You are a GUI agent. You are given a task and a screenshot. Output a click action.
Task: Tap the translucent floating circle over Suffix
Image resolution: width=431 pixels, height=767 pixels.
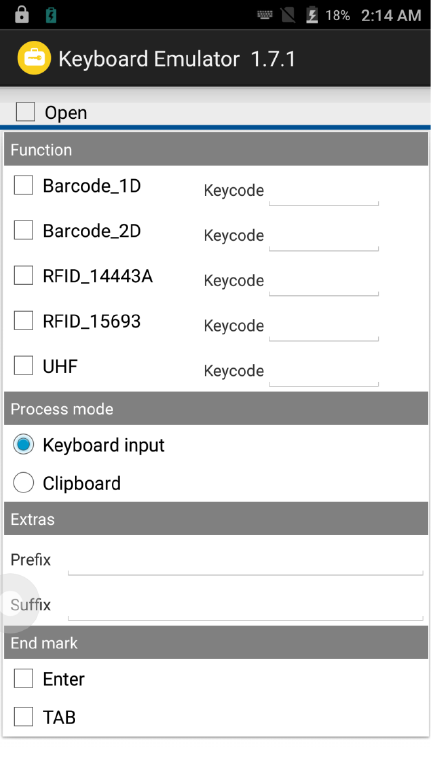(x=16, y=604)
